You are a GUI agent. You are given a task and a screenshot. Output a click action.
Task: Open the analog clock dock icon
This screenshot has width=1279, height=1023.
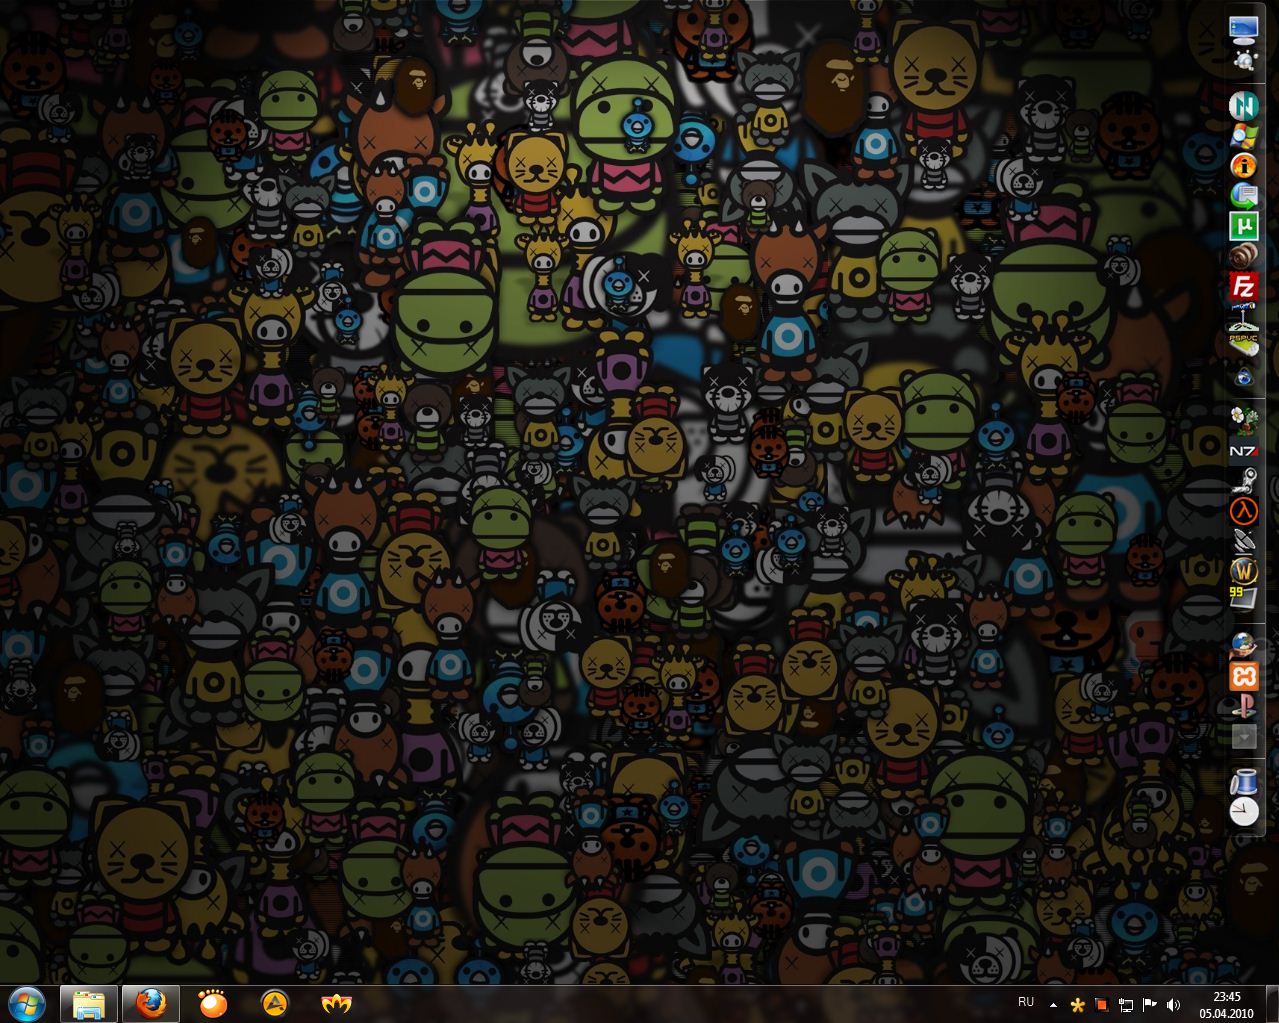click(1244, 812)
